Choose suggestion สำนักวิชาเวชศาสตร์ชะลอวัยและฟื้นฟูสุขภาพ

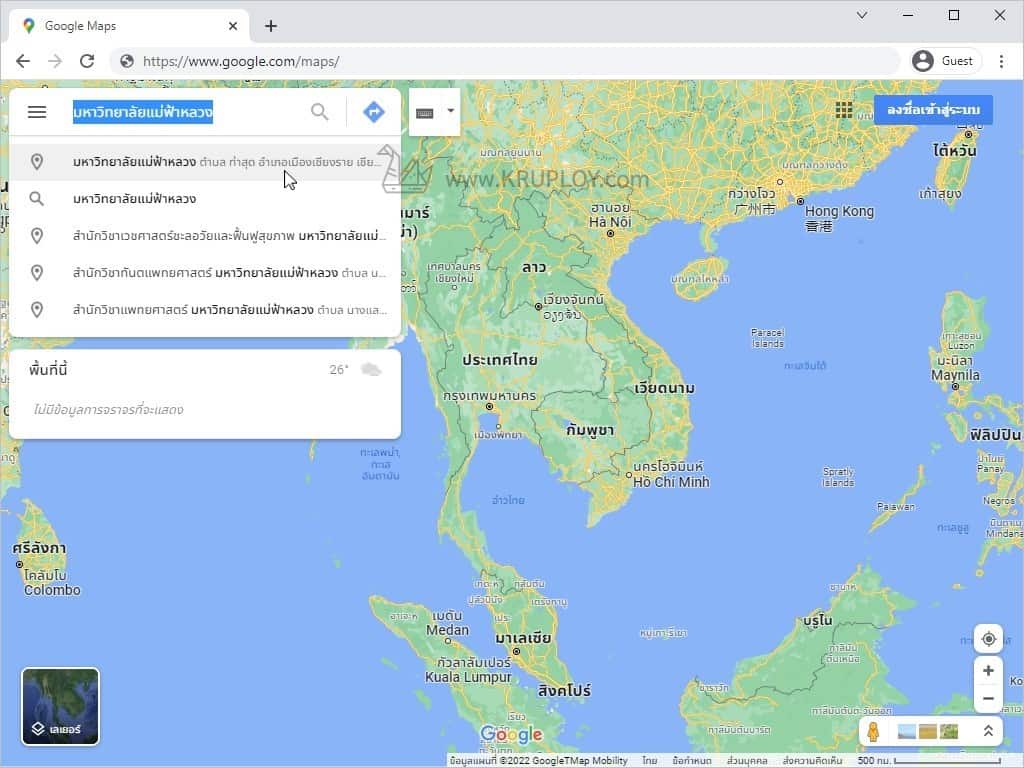[x=205, y=236]
